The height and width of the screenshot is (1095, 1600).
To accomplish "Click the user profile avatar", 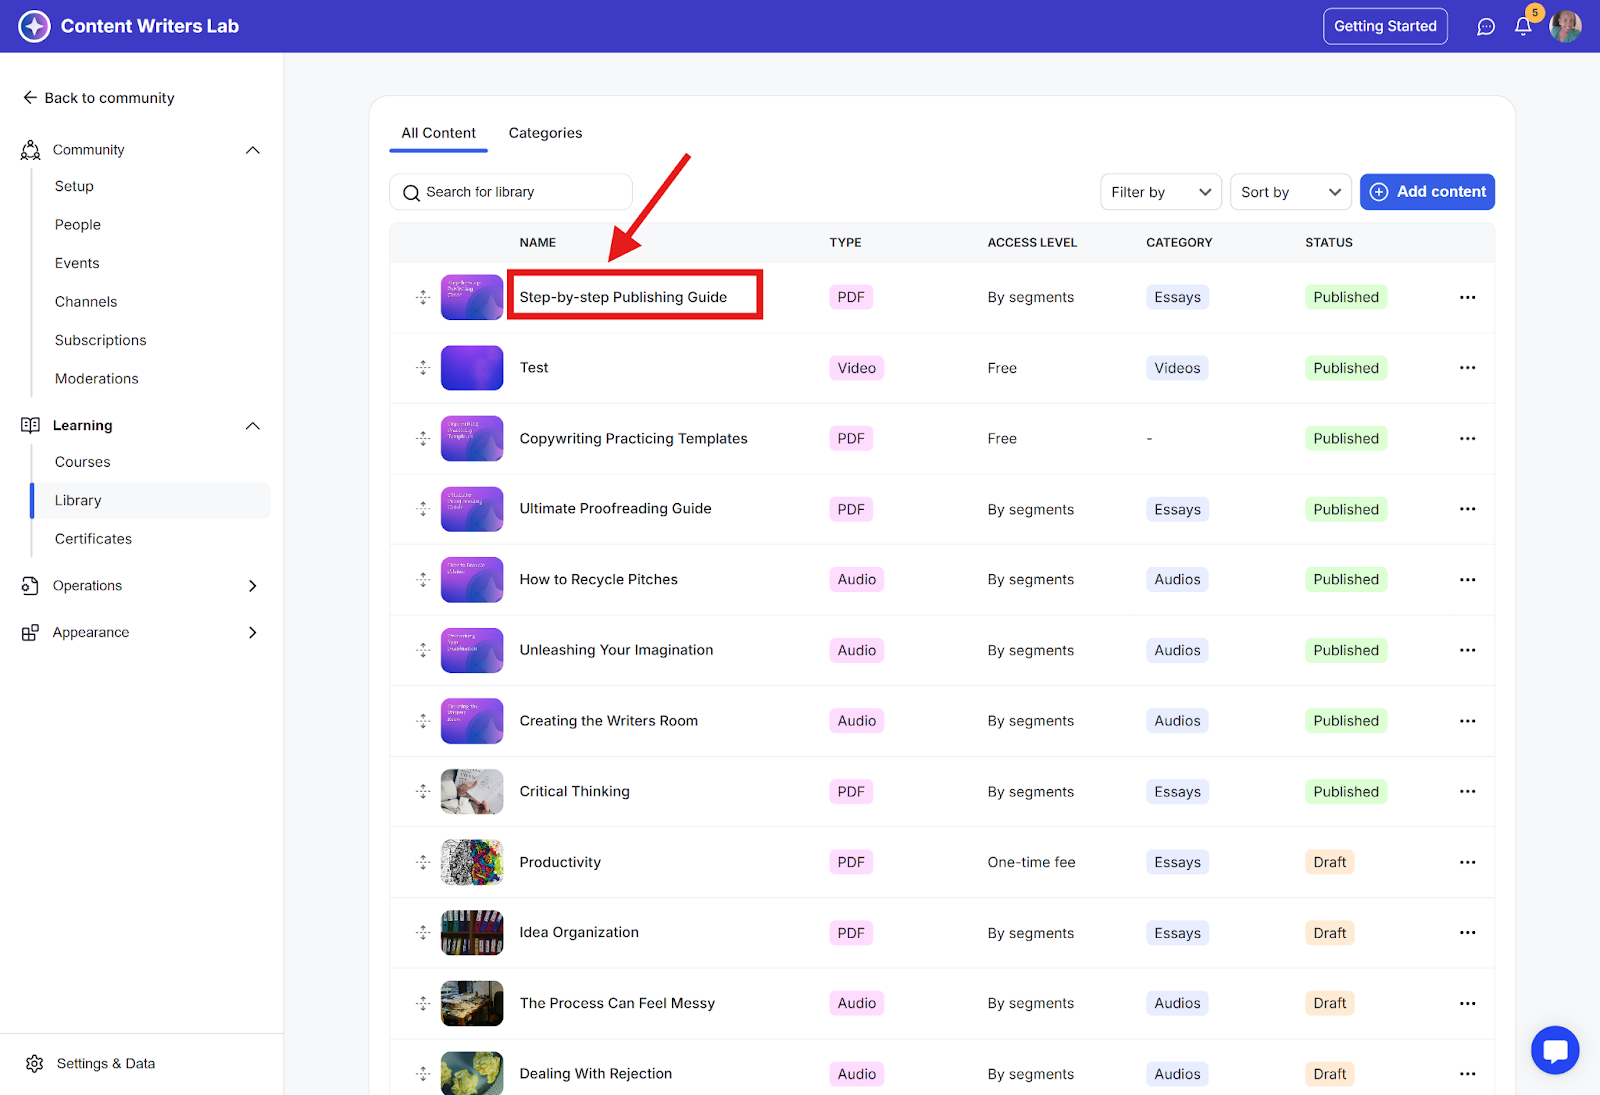I will click(x=1565, y=27).
